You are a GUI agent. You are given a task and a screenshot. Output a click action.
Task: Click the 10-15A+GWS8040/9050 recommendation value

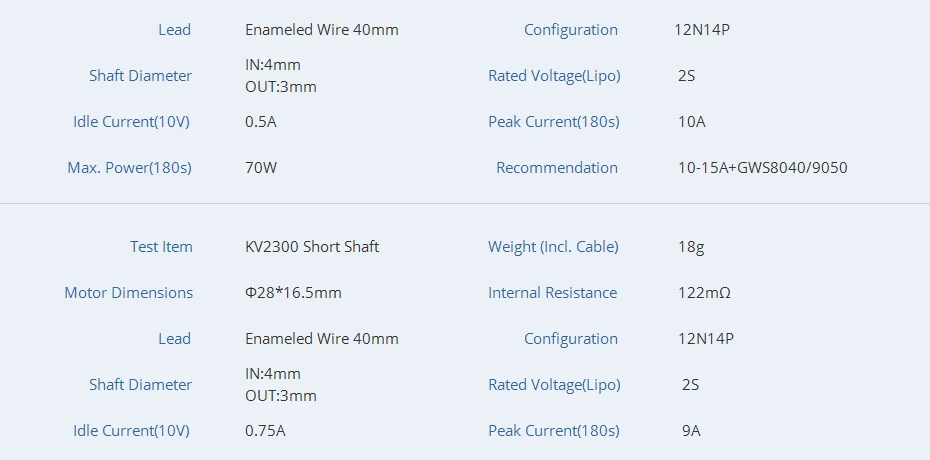(x=762, y=168)
